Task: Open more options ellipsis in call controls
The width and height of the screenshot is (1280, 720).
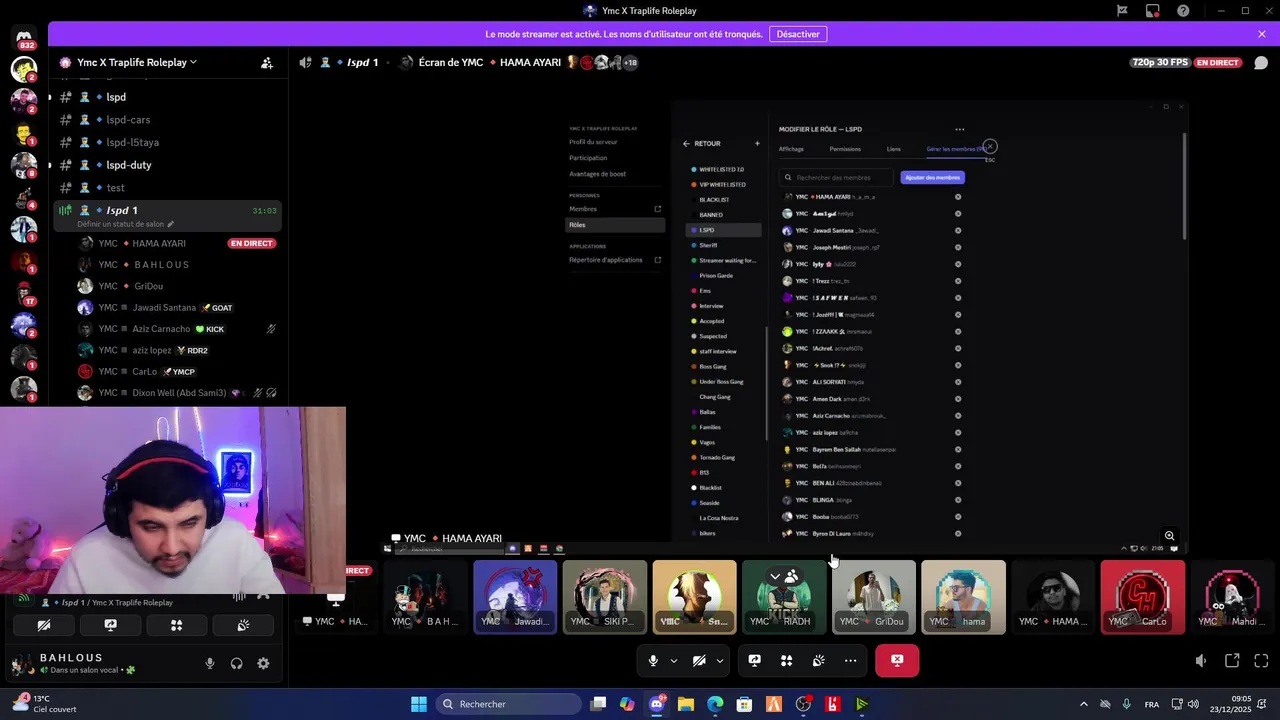Action: (850, 660)
